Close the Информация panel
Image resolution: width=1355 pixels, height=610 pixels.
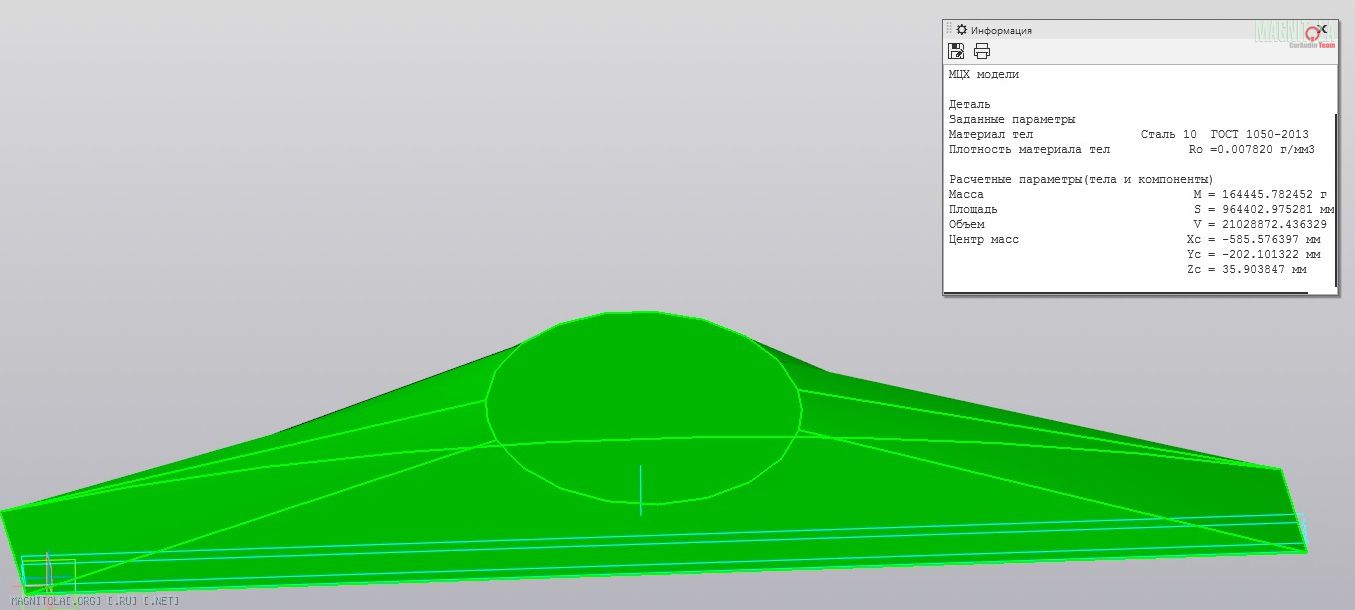[1324, 30]
